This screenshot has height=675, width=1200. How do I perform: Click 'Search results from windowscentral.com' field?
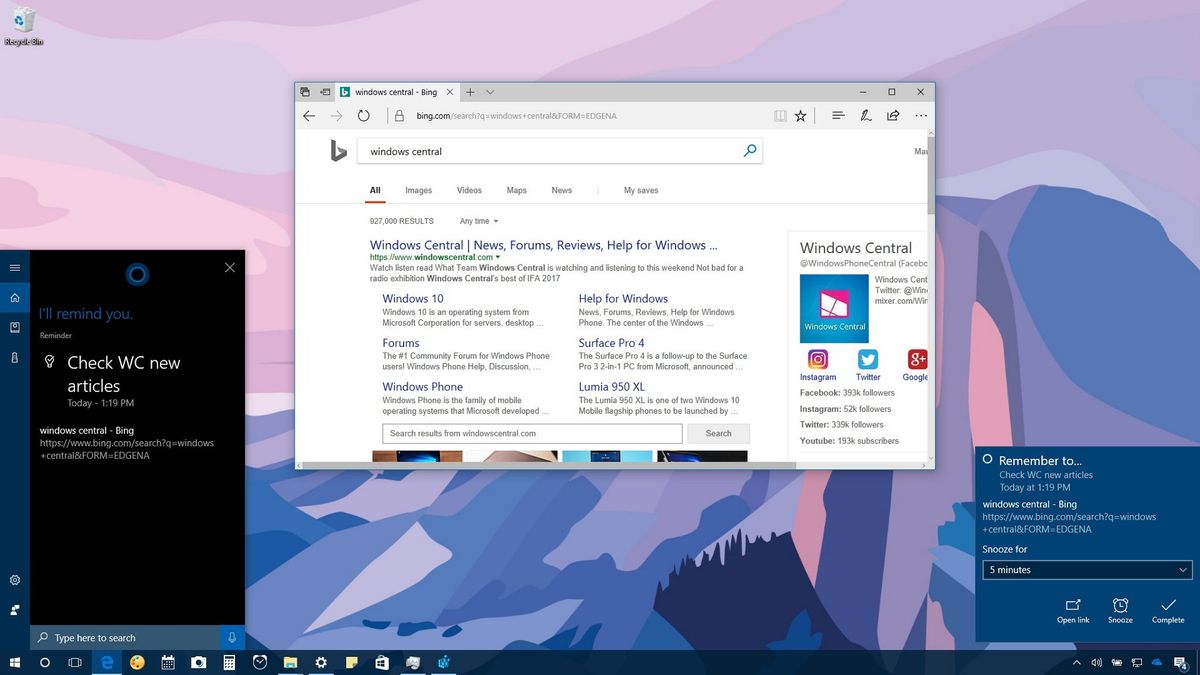pos(532,434)
